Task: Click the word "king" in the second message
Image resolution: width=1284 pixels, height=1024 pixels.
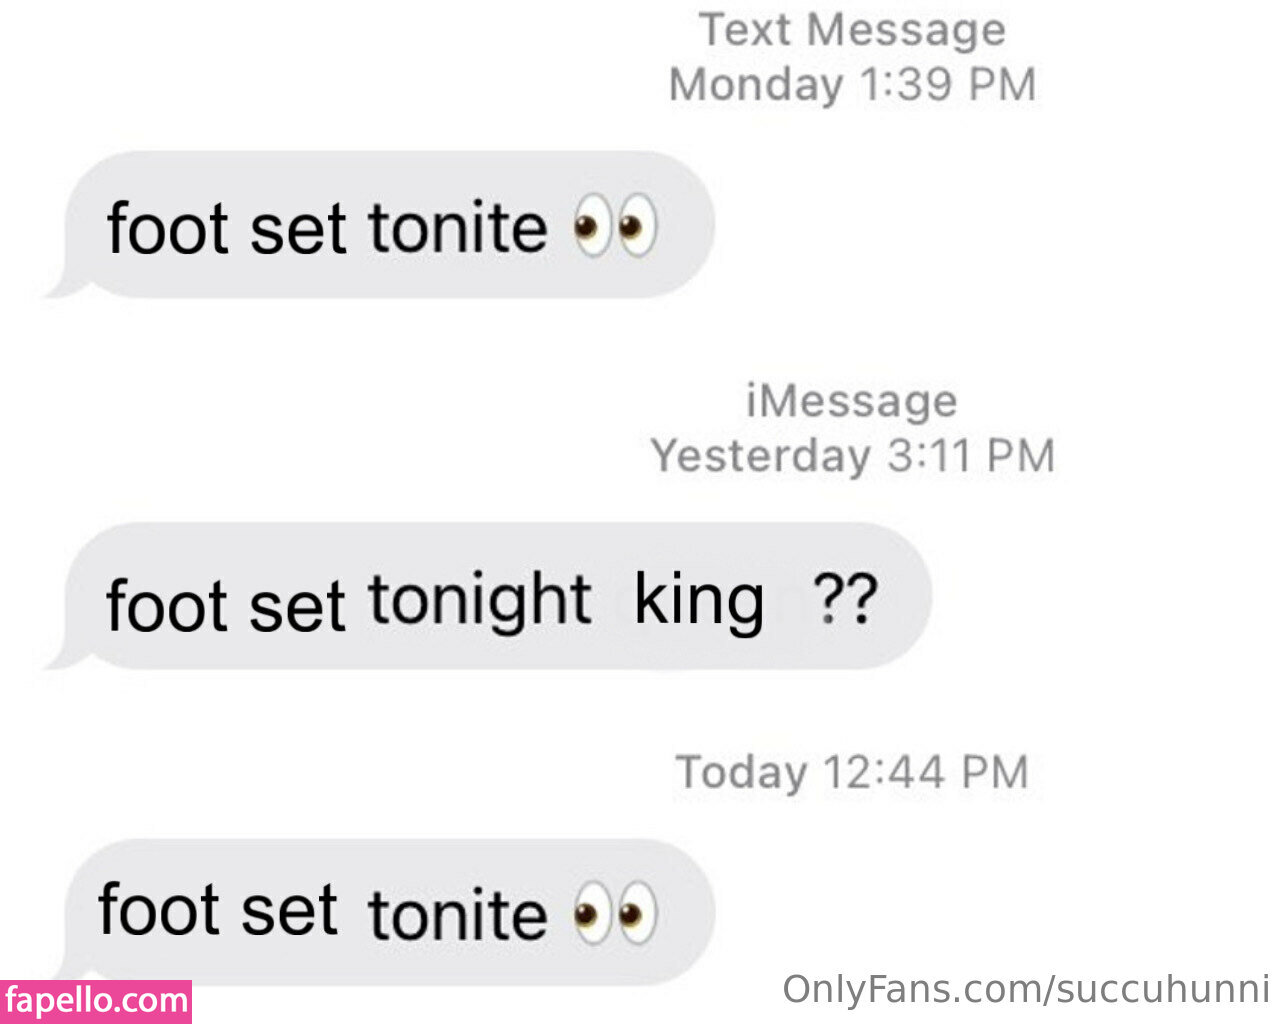Action: (x=699, y=601)
